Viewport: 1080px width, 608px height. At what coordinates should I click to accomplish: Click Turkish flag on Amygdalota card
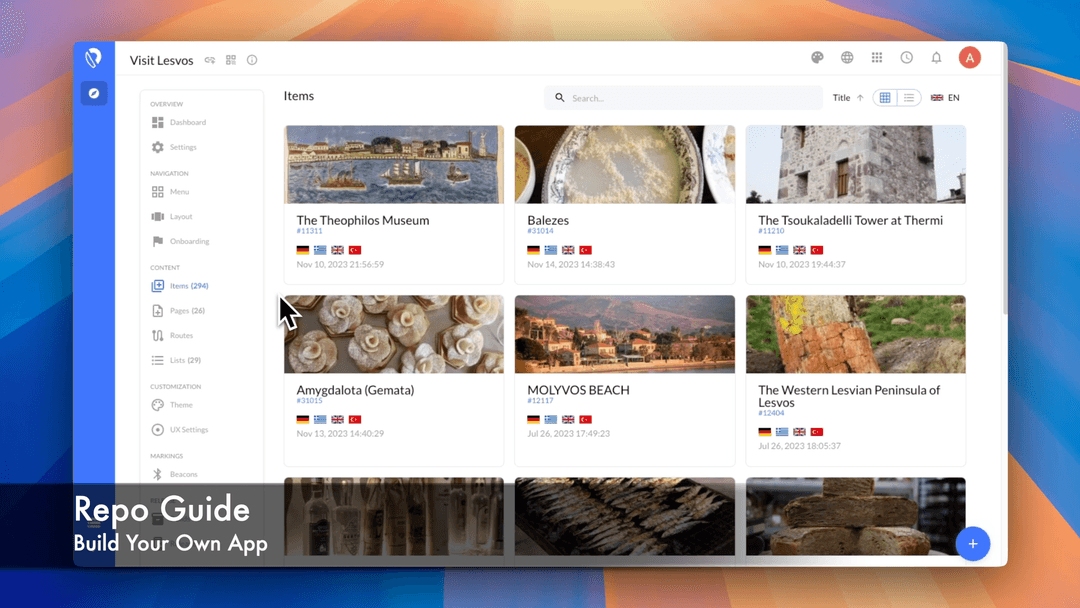[355, 419]
